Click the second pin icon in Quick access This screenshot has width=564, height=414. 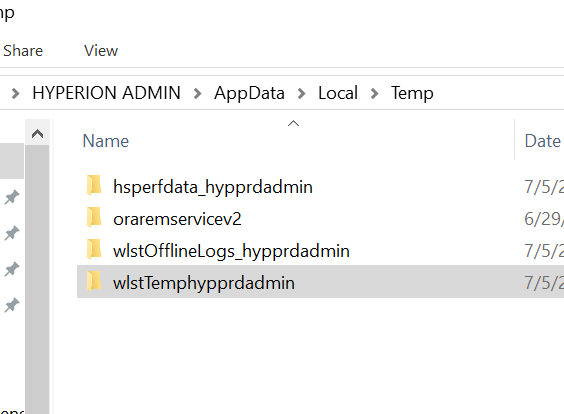click(12, 233)
